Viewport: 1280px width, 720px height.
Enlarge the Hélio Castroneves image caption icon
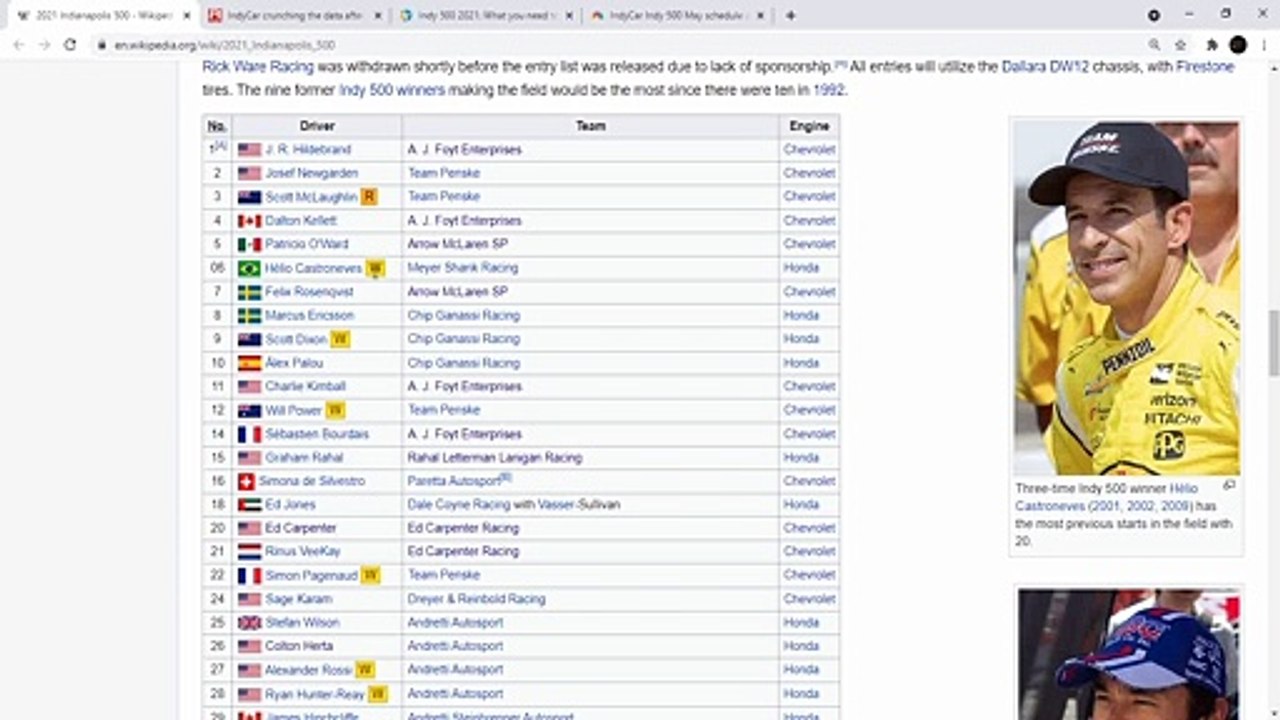point(1229,486)
